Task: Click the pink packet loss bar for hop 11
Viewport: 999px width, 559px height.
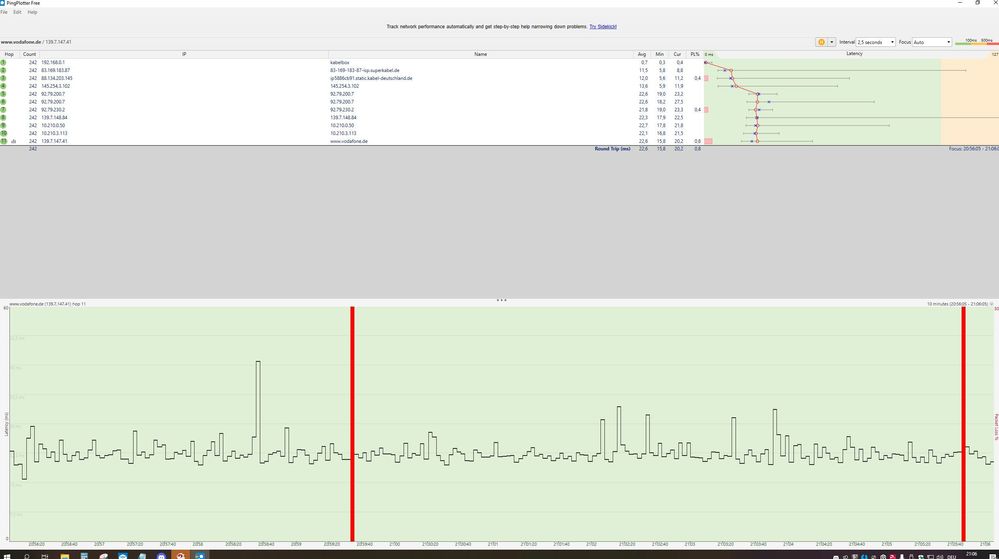Action: (x=708, y=142)
